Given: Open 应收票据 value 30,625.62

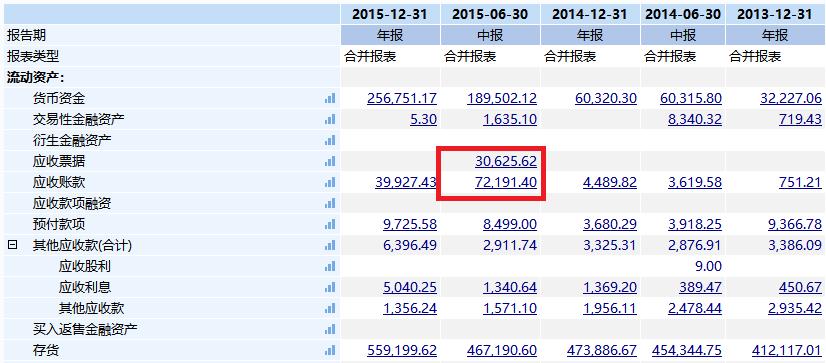Looking at the screenshot, I should coord(506,161).
